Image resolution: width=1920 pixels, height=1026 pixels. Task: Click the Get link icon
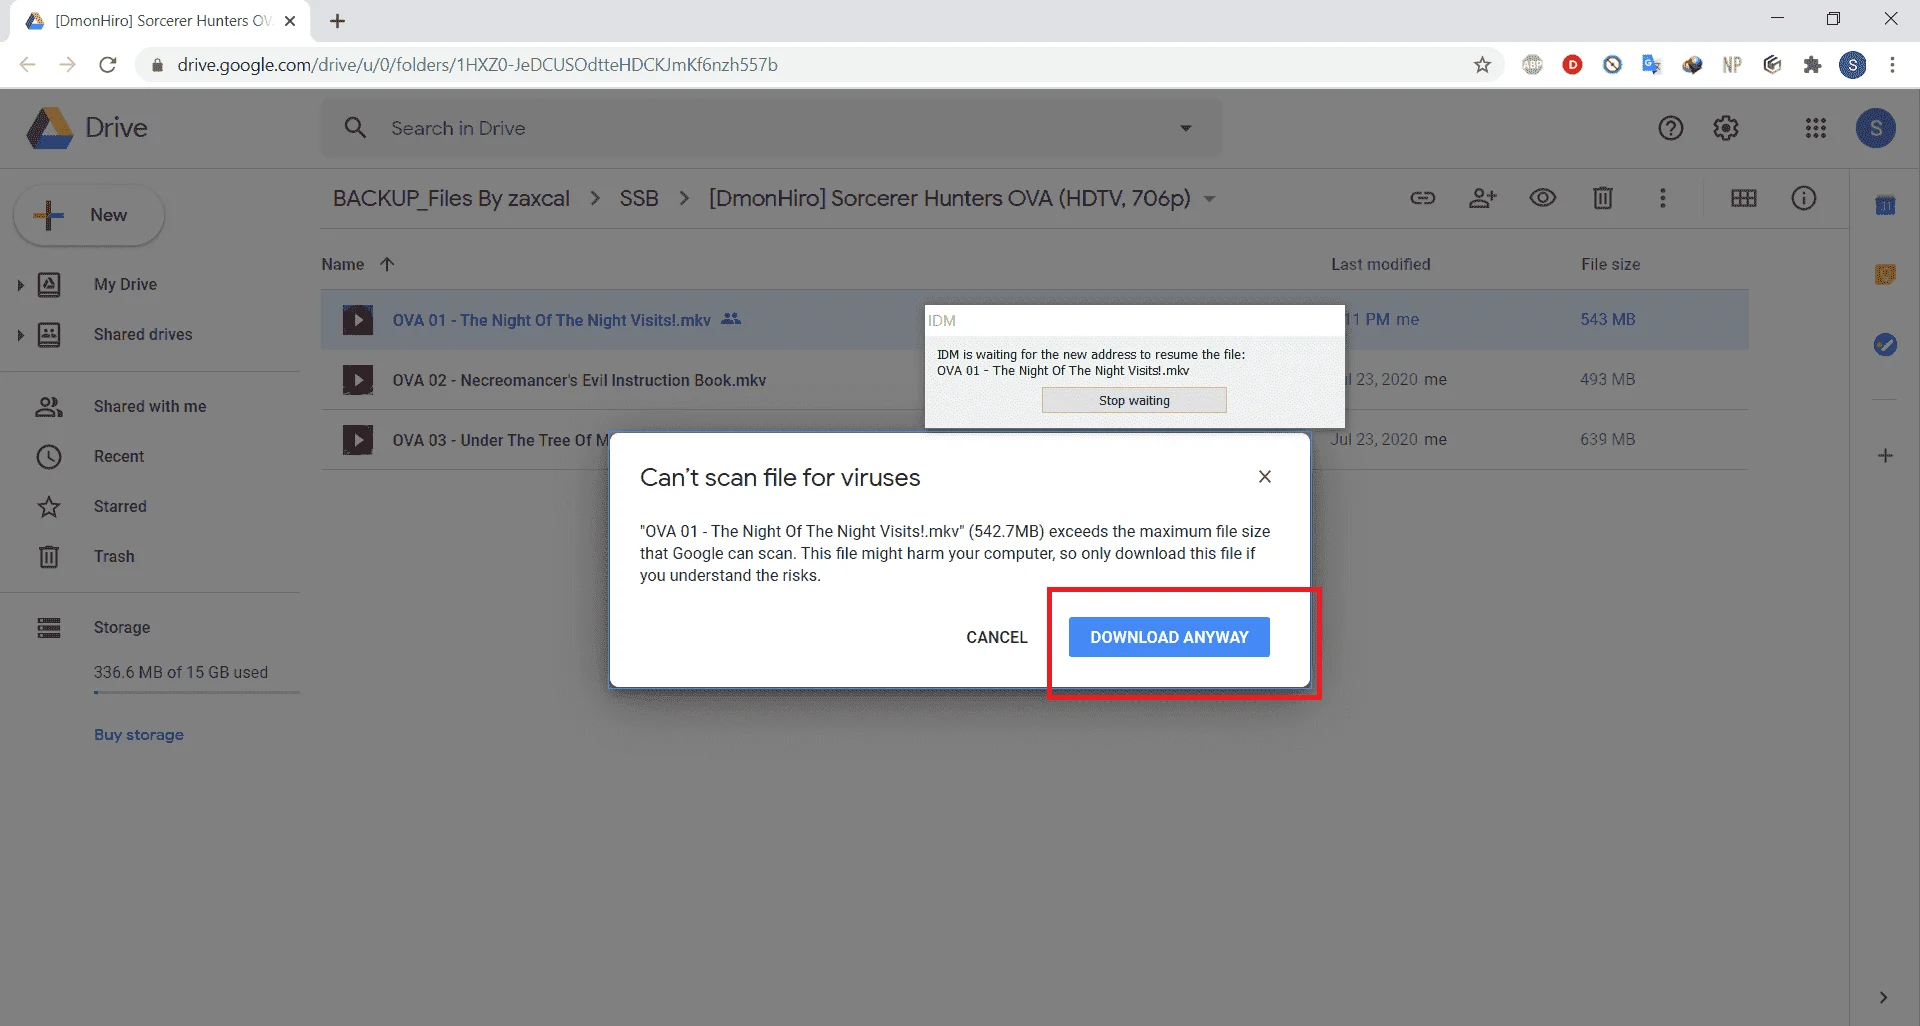point(1422,198)
